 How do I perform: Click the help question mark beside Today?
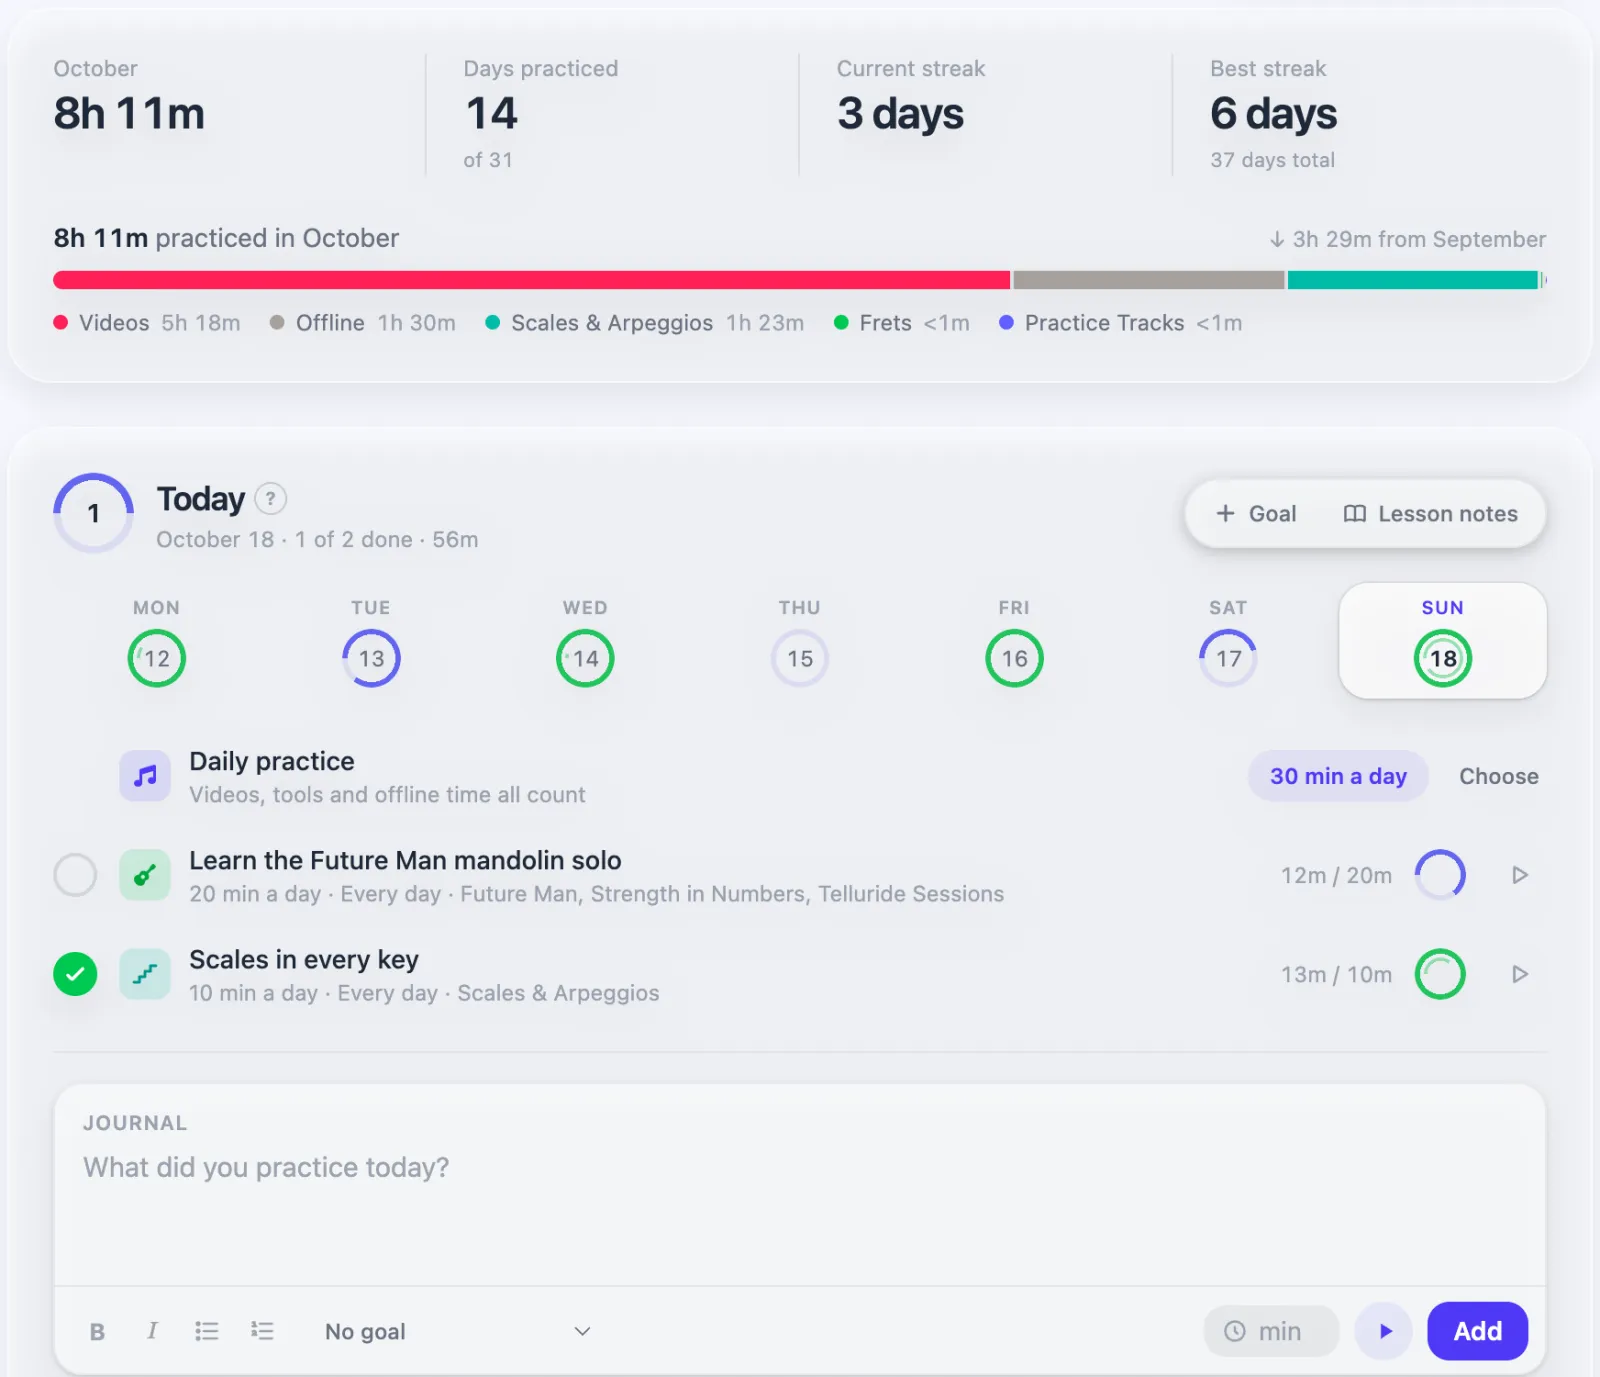pos(270,498)
